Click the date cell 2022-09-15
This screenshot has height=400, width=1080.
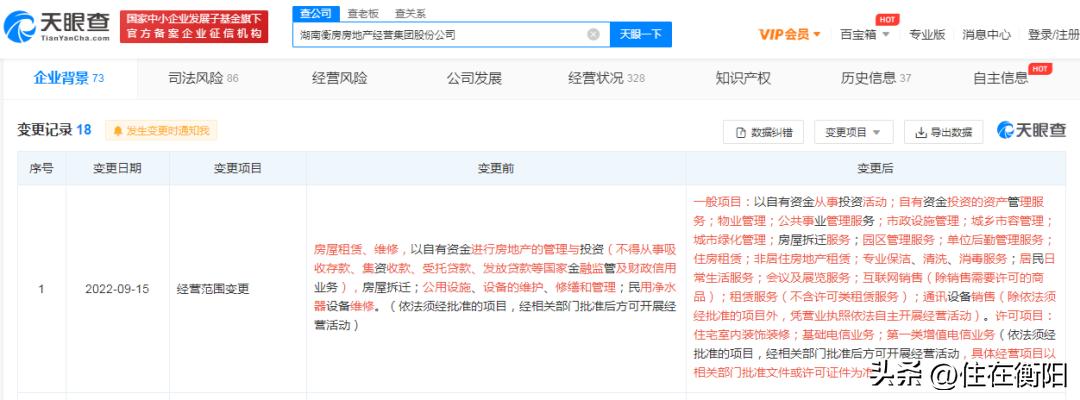click(118, 289)
